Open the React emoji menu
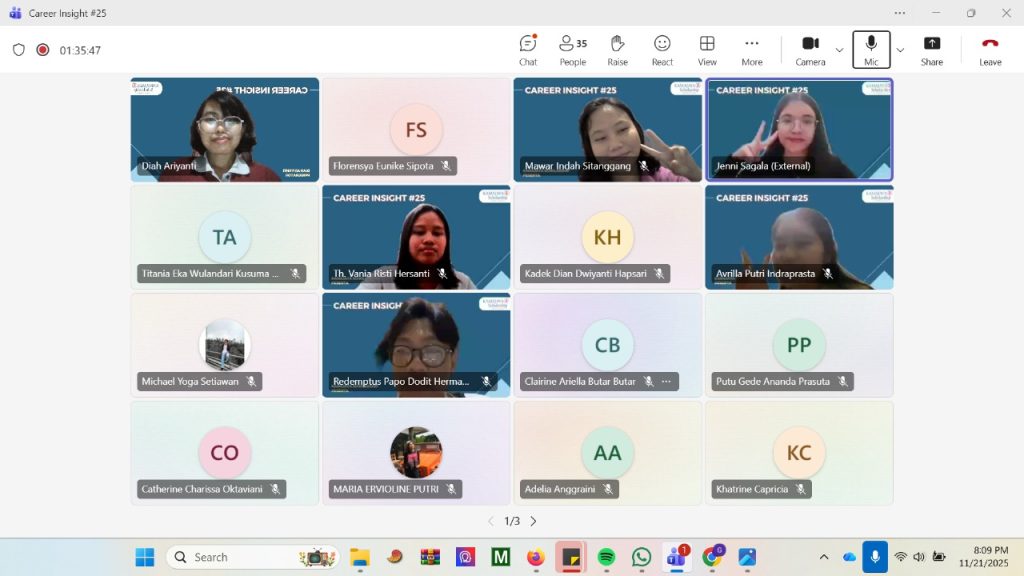Viewport: 1024px width, 576px height. (x=662, y=49)
